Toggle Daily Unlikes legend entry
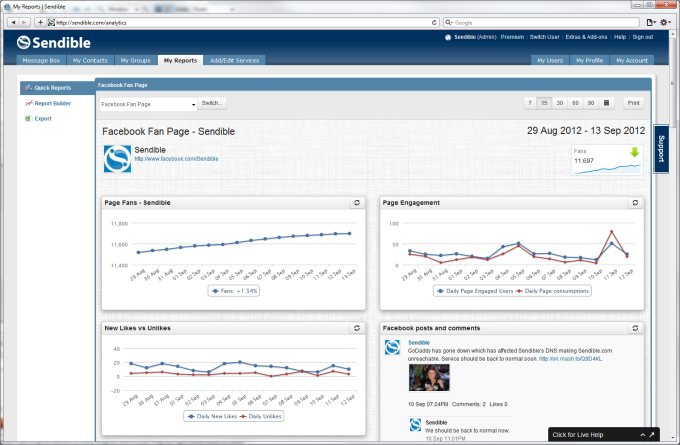Viewport: 680px width, 445px height. [261, 416]
